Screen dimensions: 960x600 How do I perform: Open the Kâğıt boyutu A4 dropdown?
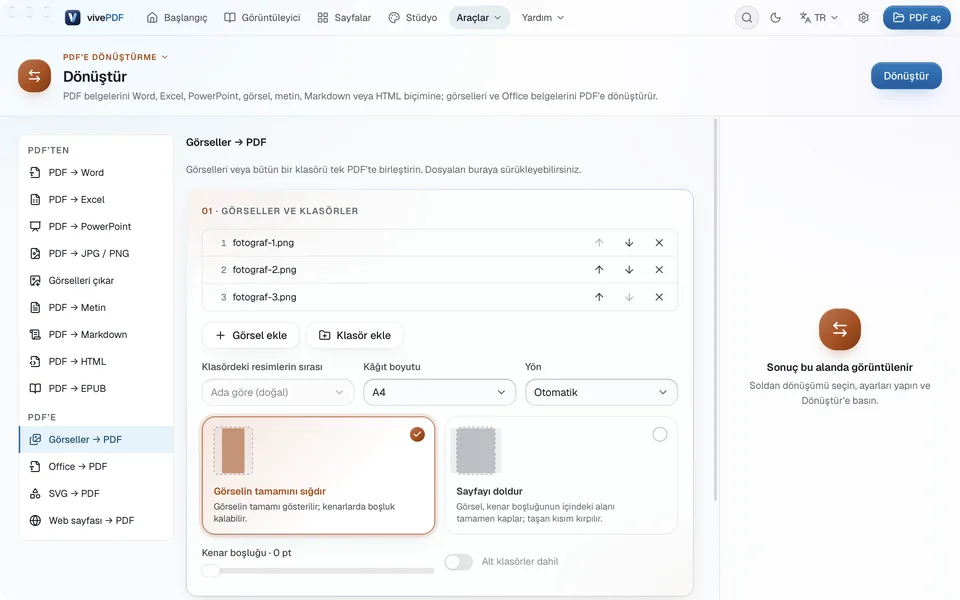coord(440,392)
